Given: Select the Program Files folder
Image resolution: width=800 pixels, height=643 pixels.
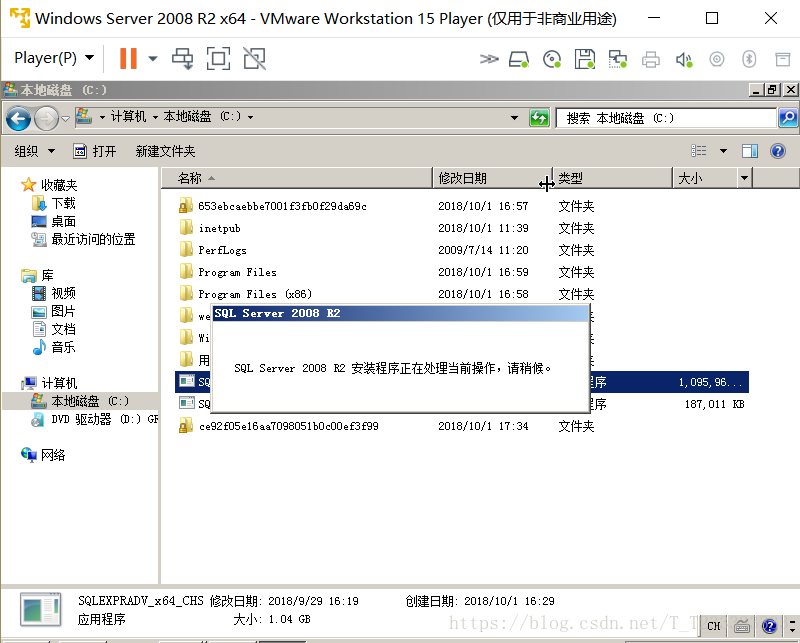Looking at the screenshot, I should 237,272.
